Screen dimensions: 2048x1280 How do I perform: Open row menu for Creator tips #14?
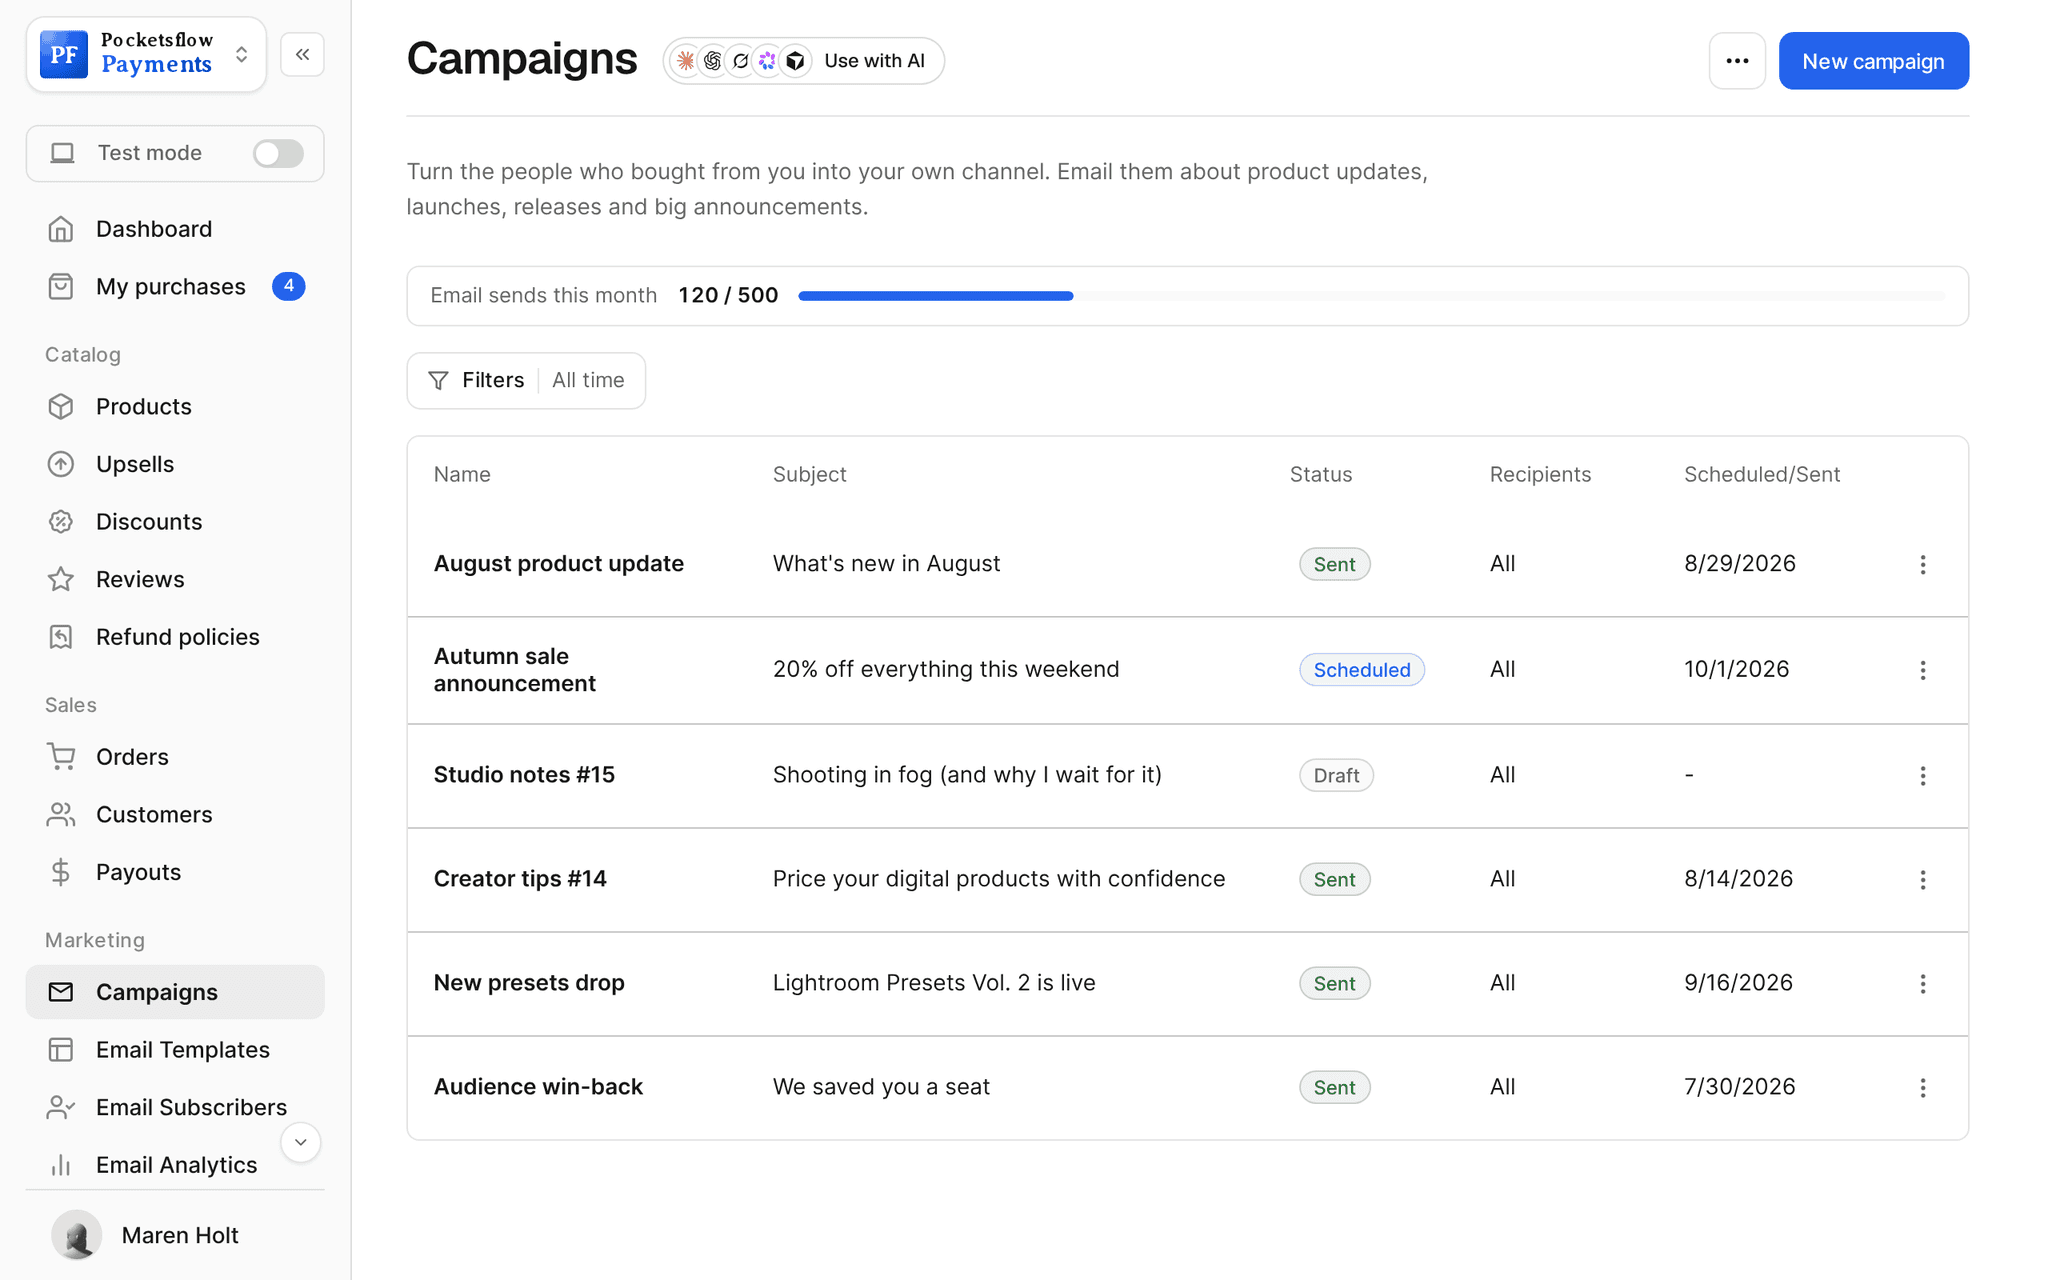coord(1922,880)
